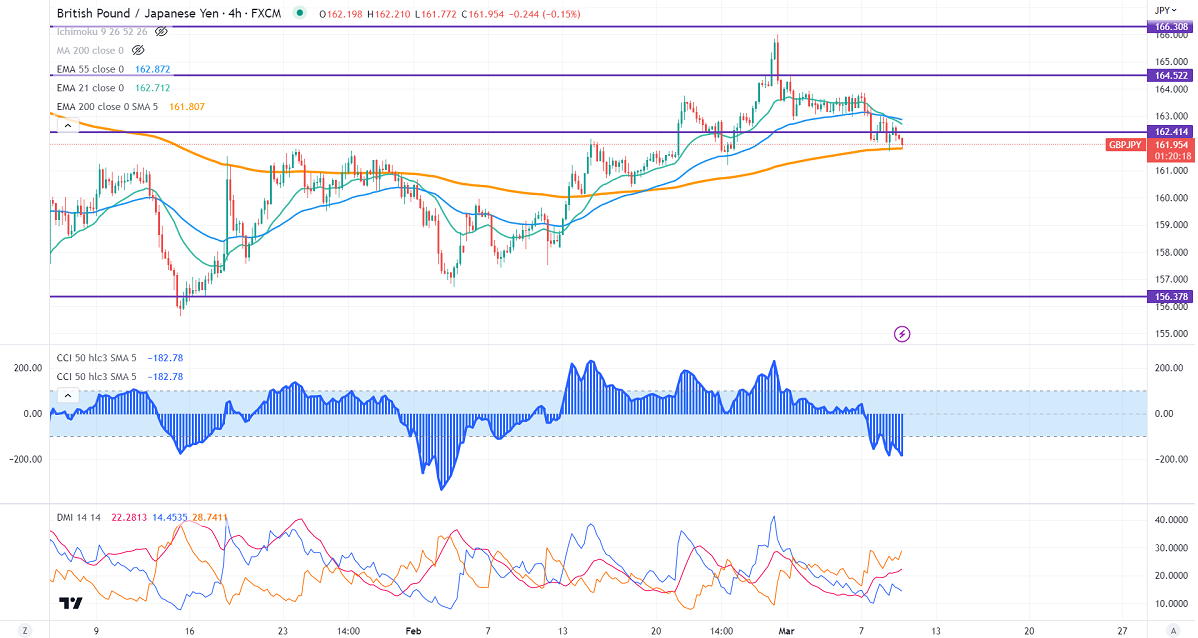Click the GBPJPY red price label
The image size is (1198, 638).
1127,145
